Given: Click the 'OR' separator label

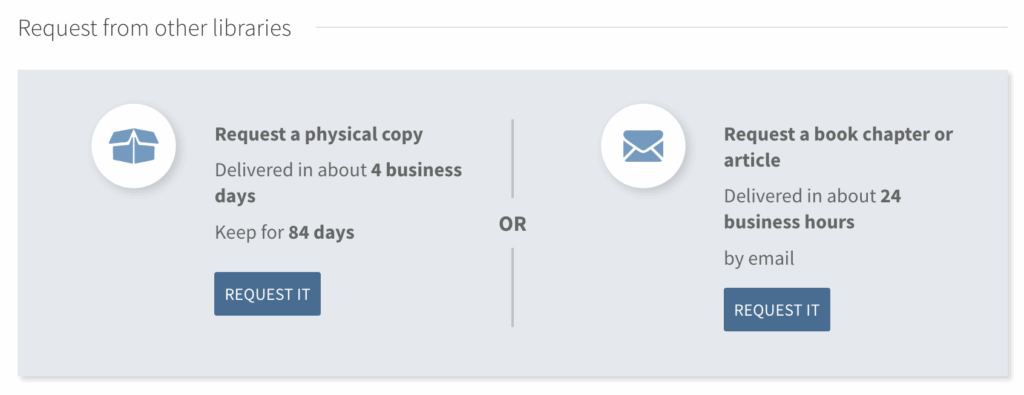Looking at the screenshot, I should [x=513, y=225].
